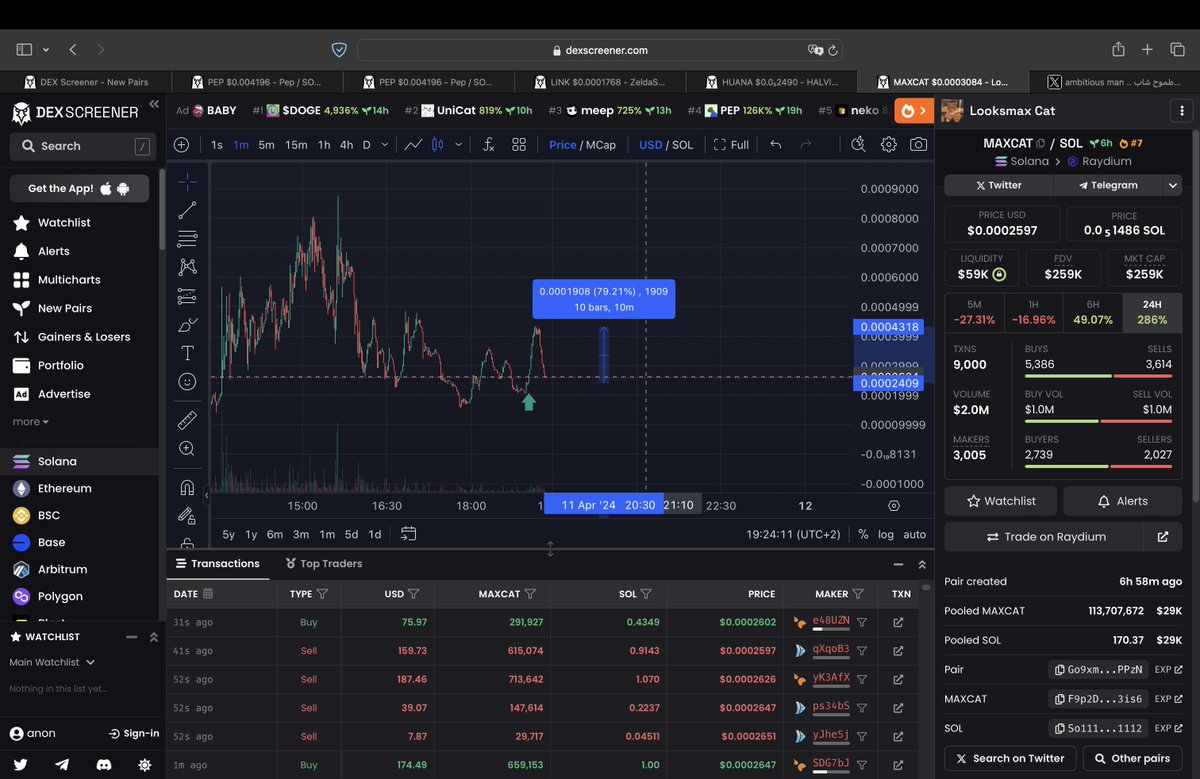Add pair to Watchlist button

click(x=1000, y=501)
